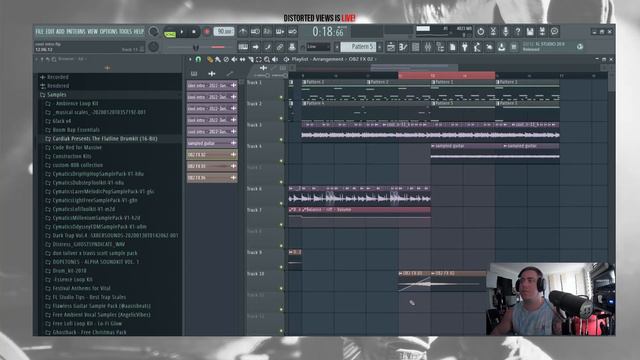This screenshot has height=360, width=640.
Task: Open the TOOLS menu
Action: coord(125,31)
